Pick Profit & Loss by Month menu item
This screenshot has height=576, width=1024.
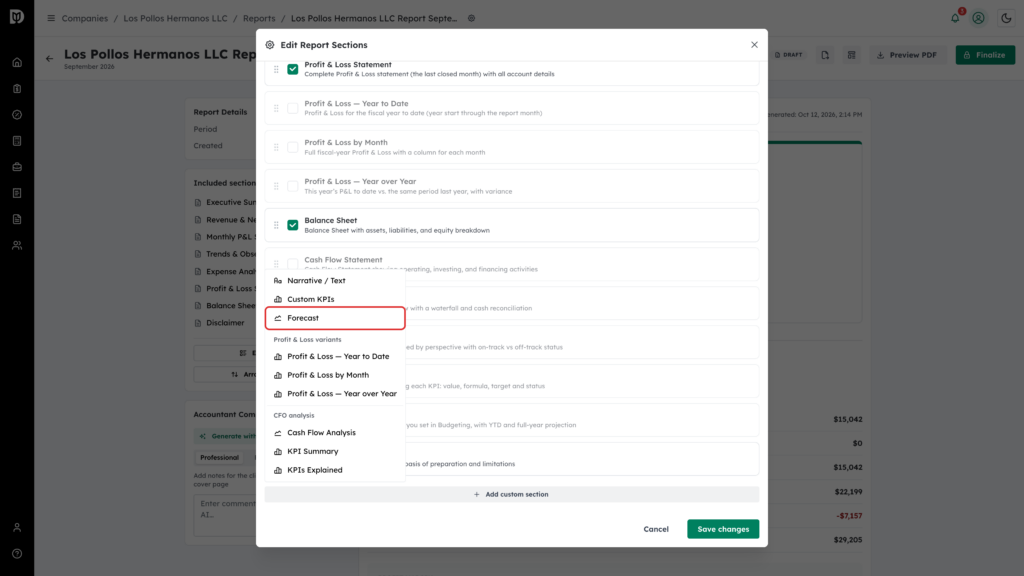point(335,375)
